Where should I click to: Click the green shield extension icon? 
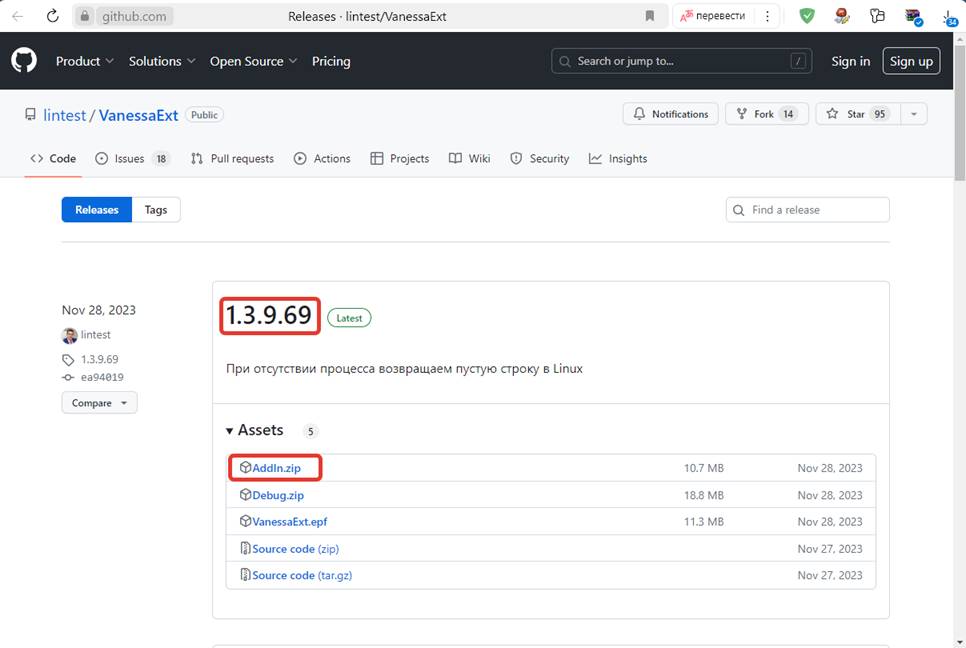806,16
